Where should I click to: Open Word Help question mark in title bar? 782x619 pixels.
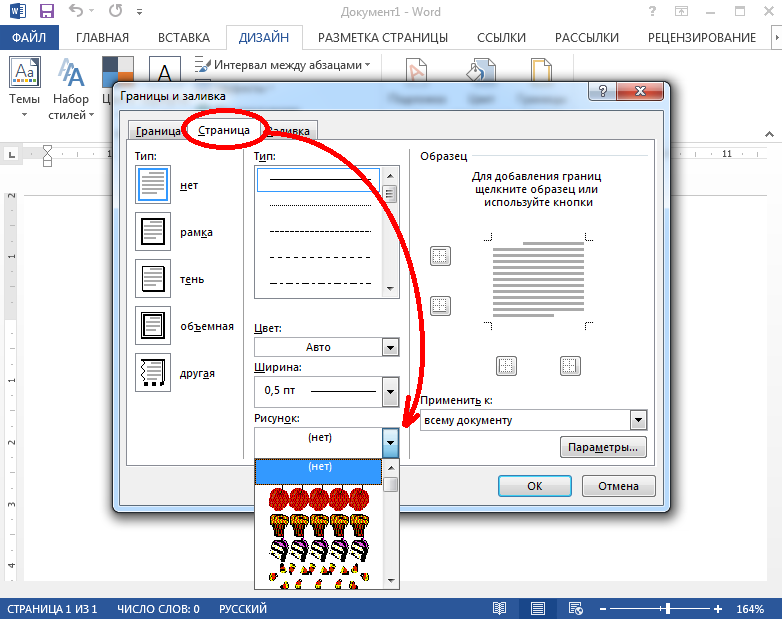(652, 11)
